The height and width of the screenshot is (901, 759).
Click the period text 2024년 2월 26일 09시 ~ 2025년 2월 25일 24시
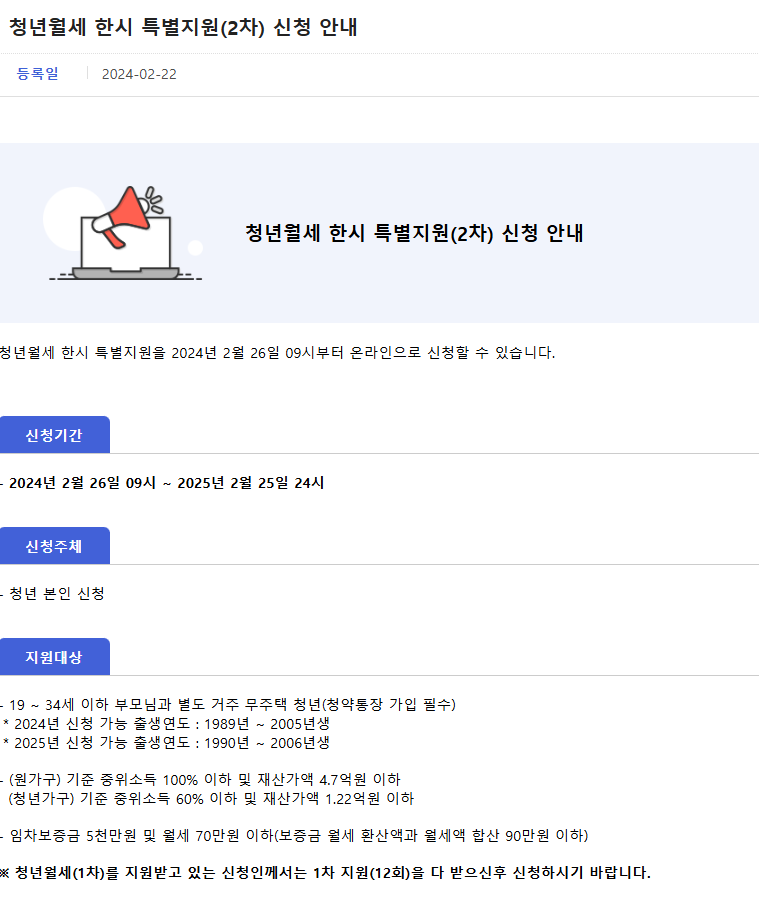[167, 483]
